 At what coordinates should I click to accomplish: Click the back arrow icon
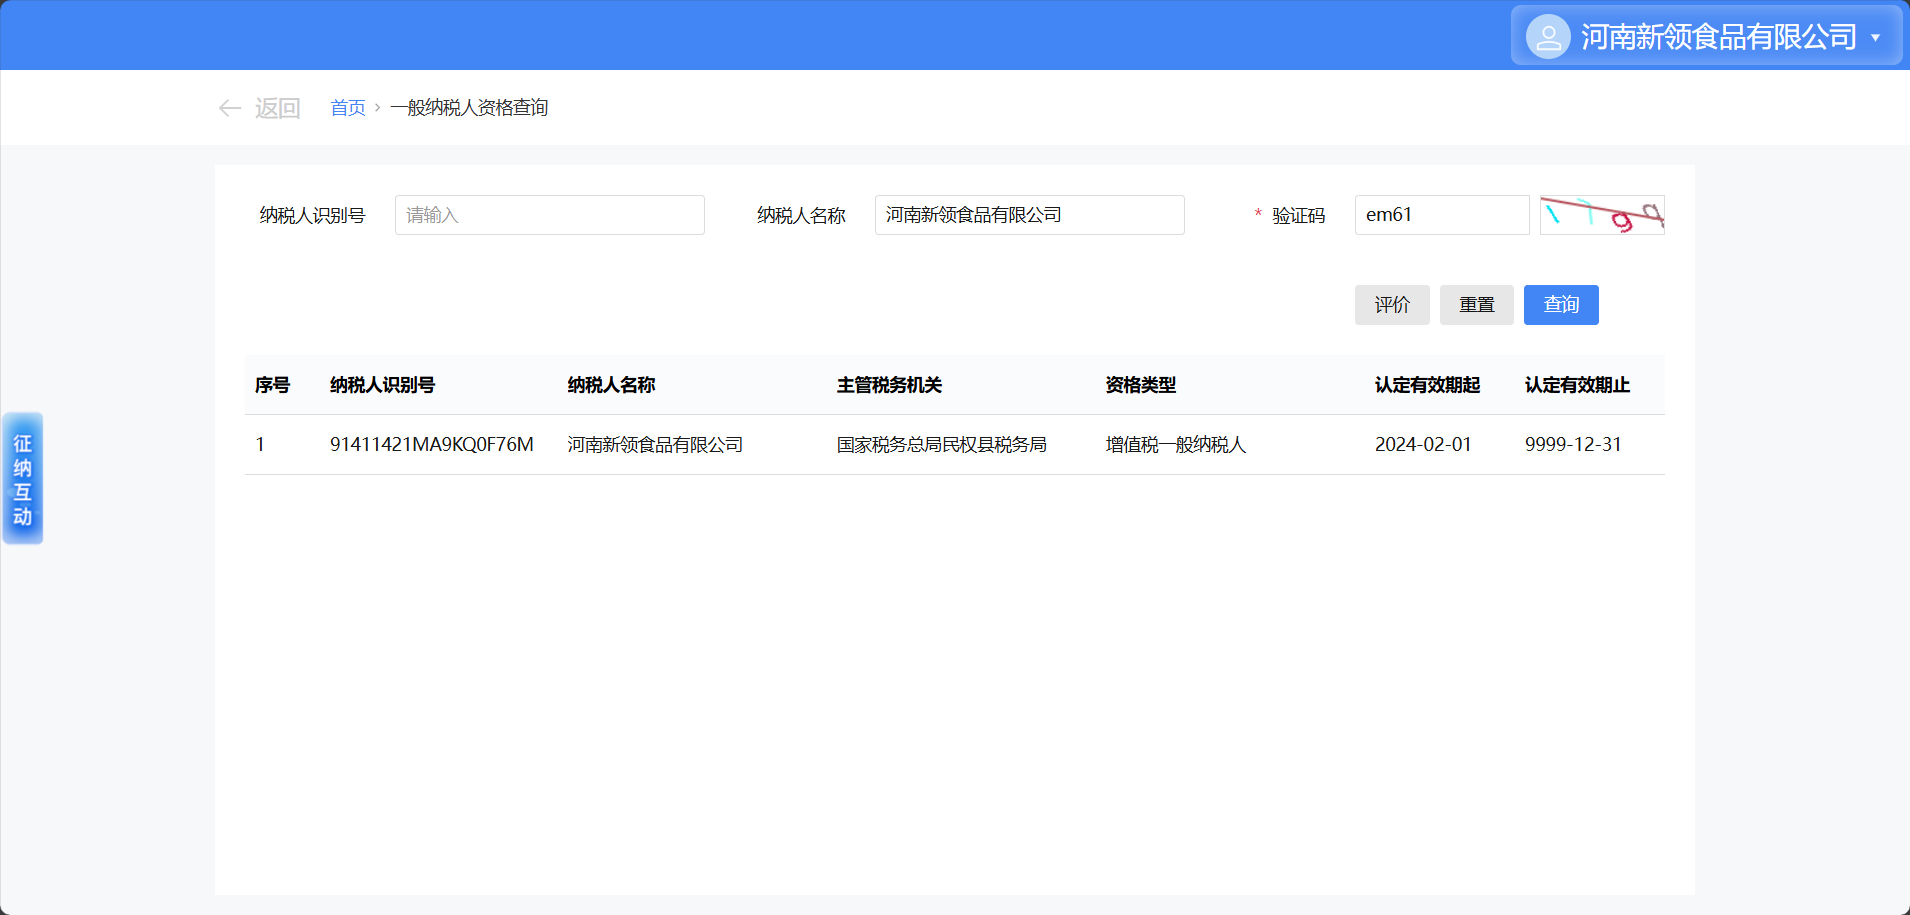pos(230,108)
